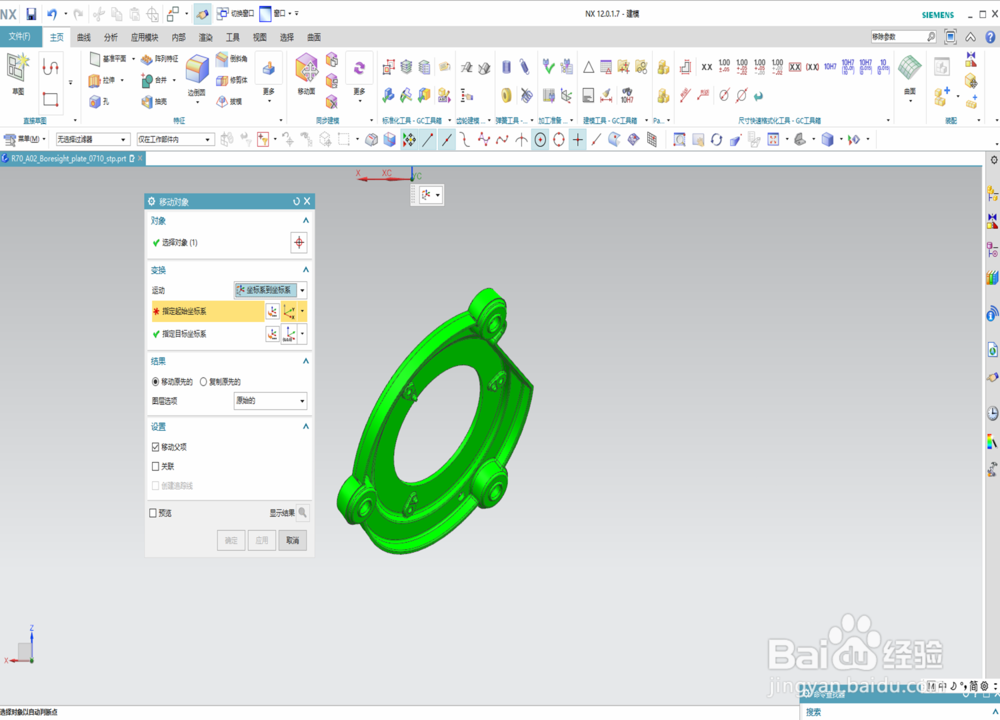Open the 抽壳 (Shell) tool

point(154,101)
